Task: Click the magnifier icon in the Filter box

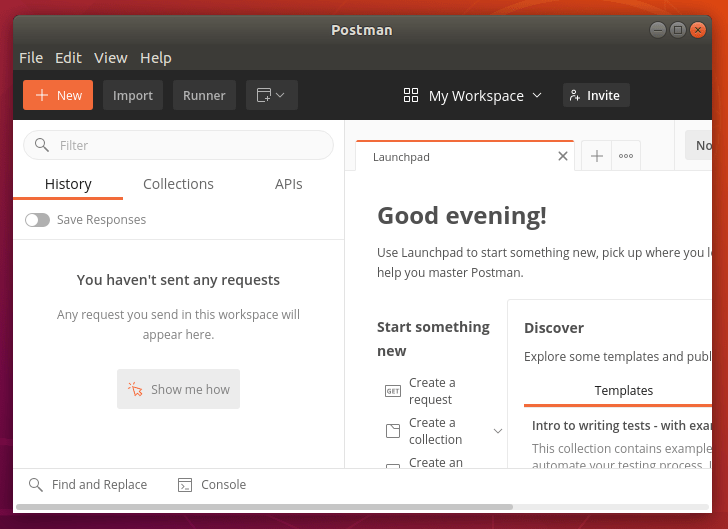Action: click(x=42, y=145)
